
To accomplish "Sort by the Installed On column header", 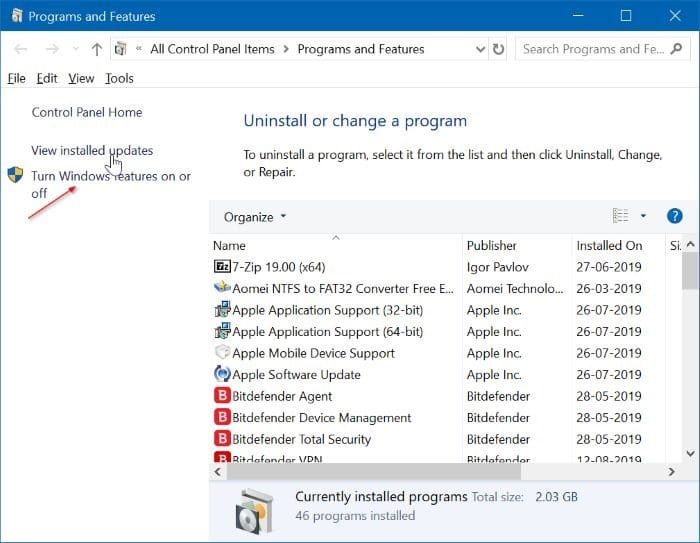I will pos(618,246).
